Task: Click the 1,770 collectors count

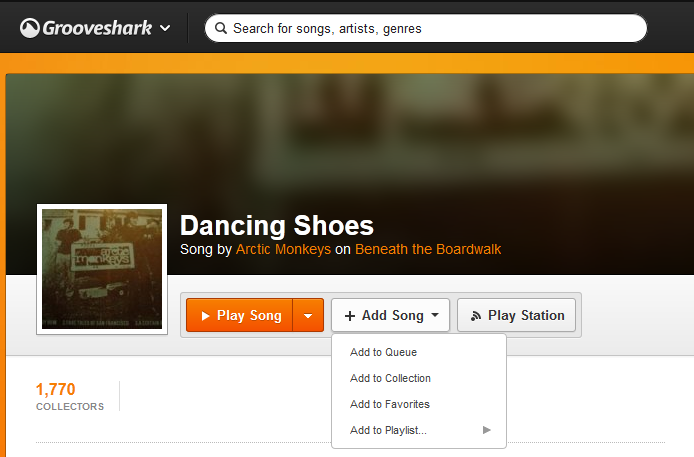Action: click(x=56, y=389)
